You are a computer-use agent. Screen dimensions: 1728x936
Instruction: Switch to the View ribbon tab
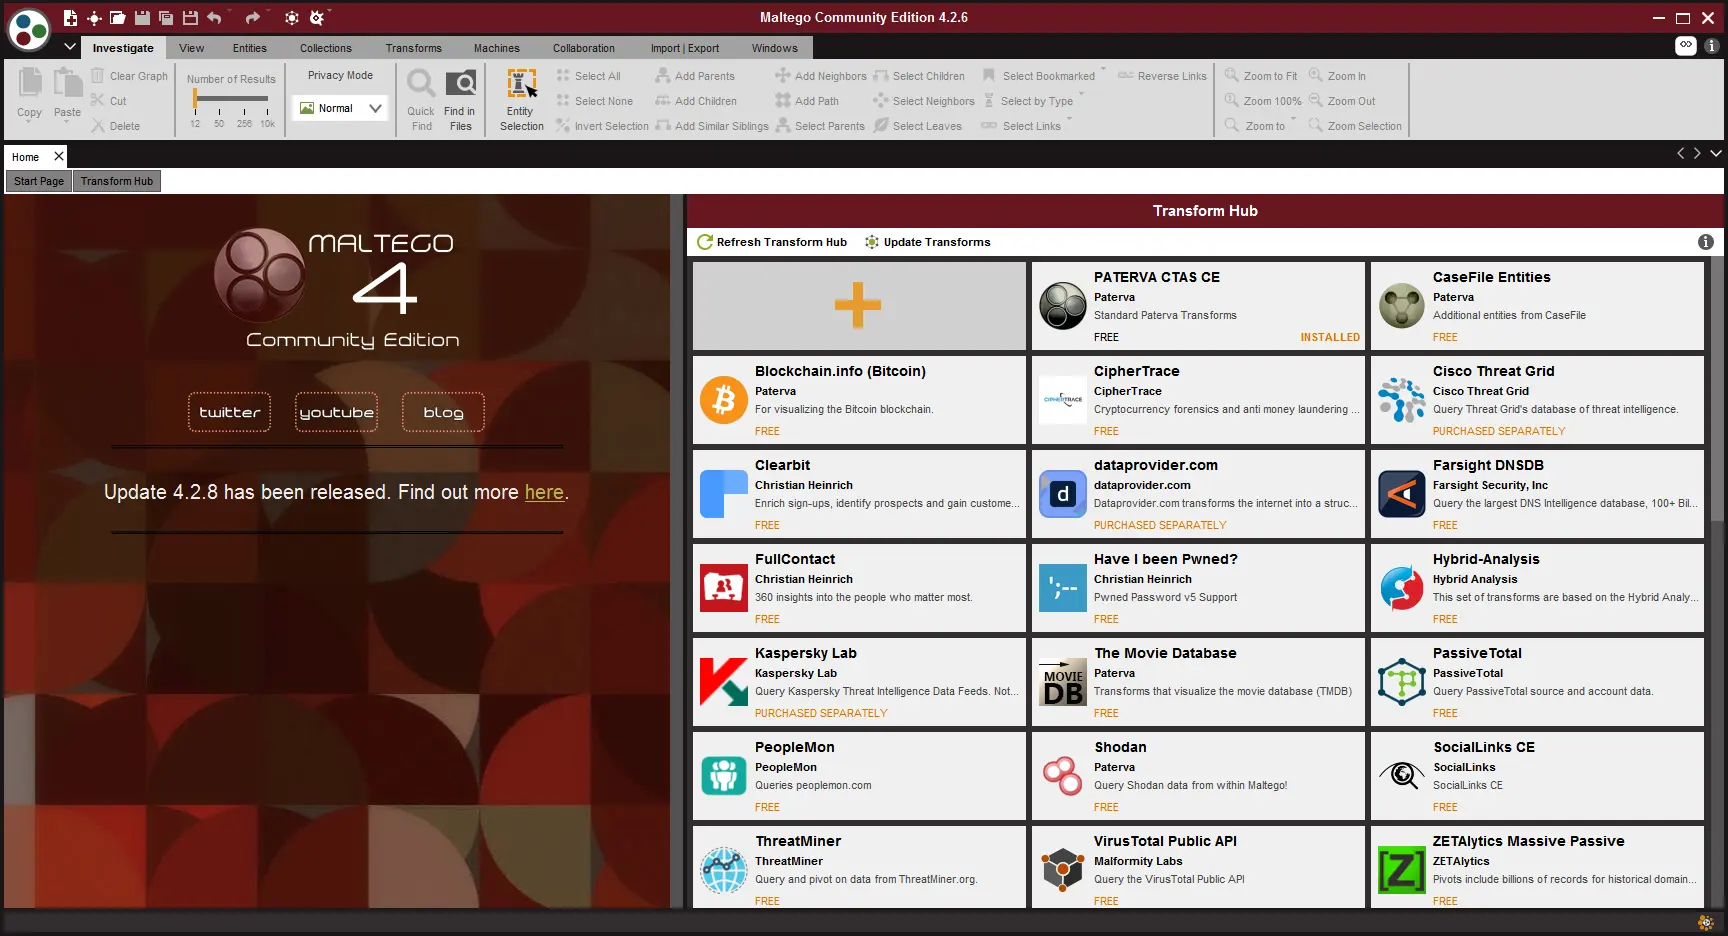point(191,48)
